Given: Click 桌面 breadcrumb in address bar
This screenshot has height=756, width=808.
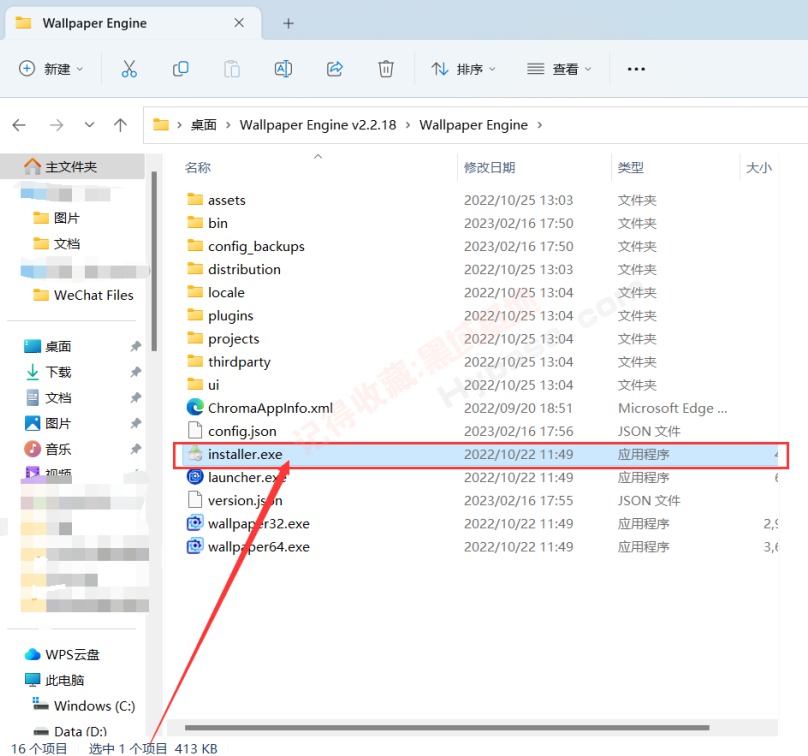Looking at the screenshot, I should [204, 125].
